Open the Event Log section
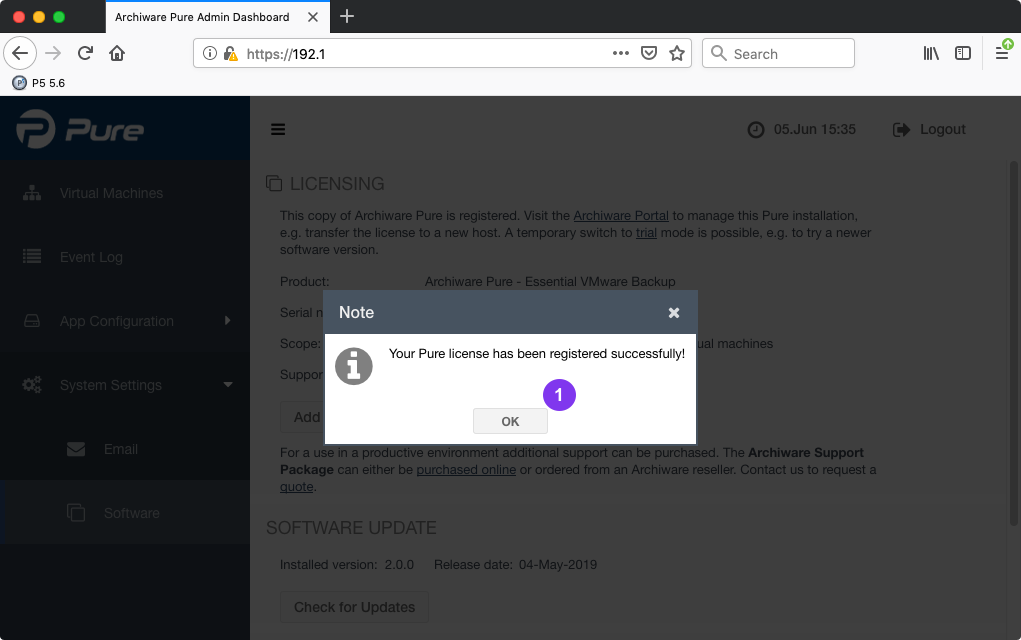Image resolution: width=1021 pixels, height=640 pixels. 91,257
